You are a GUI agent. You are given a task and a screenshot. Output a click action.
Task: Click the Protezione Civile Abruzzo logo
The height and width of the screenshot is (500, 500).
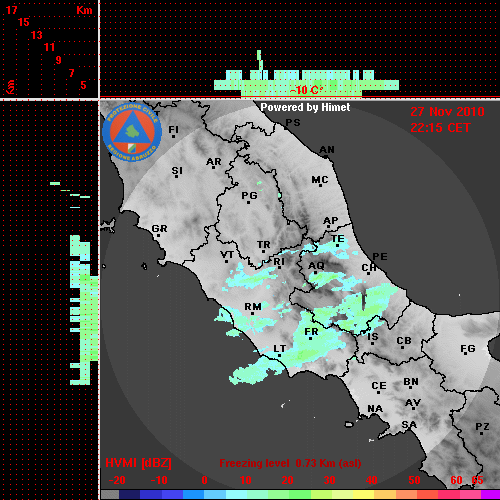pos(132,132)
